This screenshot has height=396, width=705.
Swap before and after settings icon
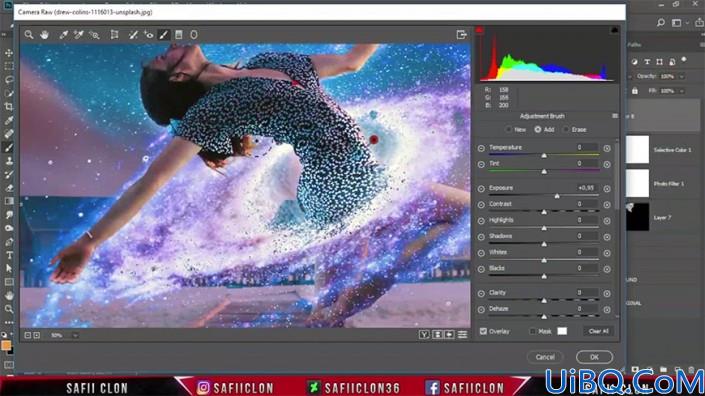click(437, 335)
